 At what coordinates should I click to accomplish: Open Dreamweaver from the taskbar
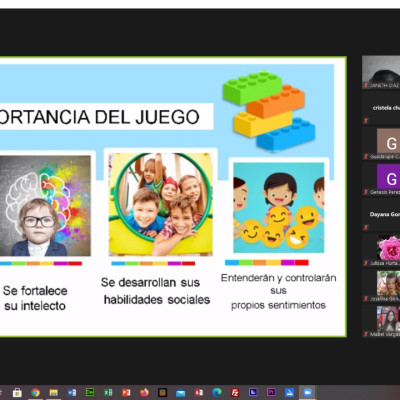[90, 392]
